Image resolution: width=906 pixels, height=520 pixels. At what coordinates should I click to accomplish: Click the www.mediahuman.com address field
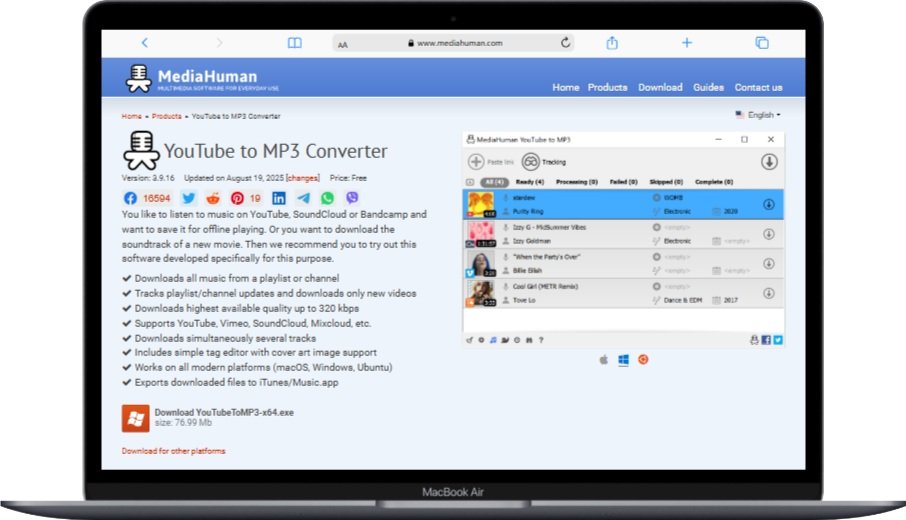coord(454,43)
